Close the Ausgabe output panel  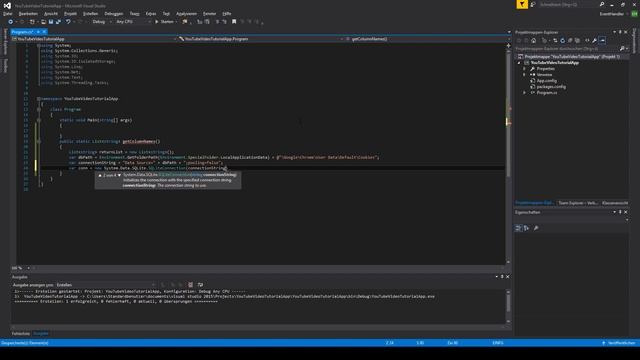click(508, 277)
